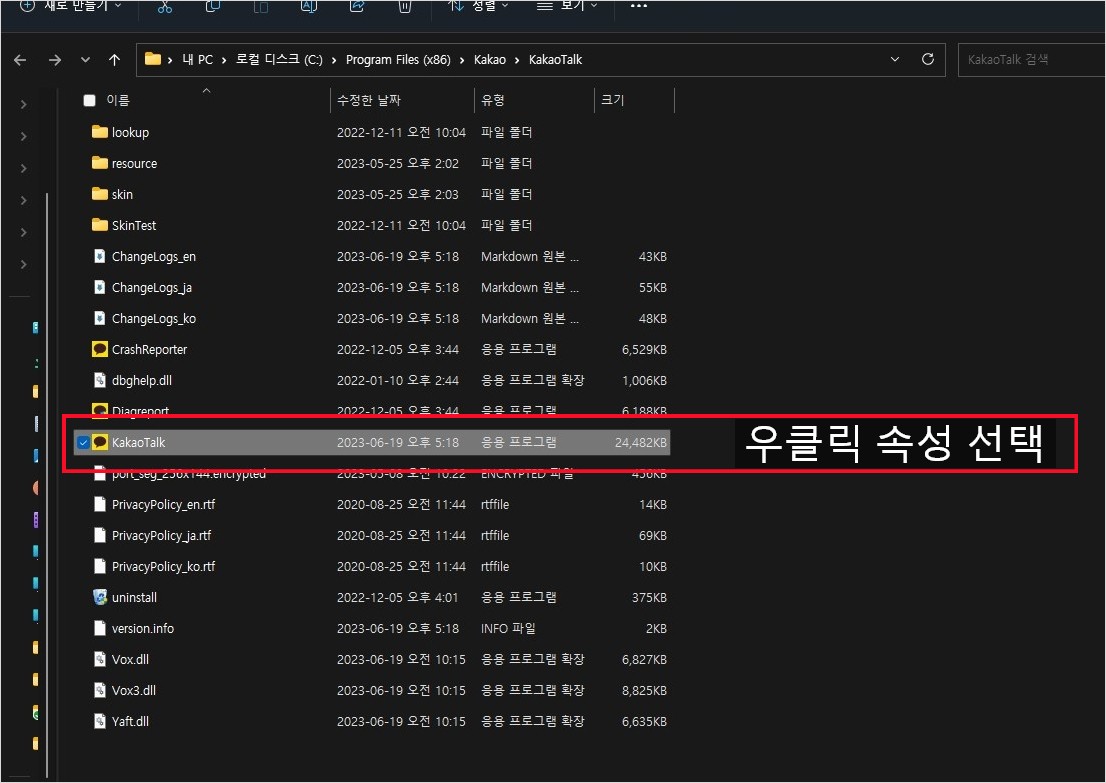Click the skin folder icon

tap(99, 194)
